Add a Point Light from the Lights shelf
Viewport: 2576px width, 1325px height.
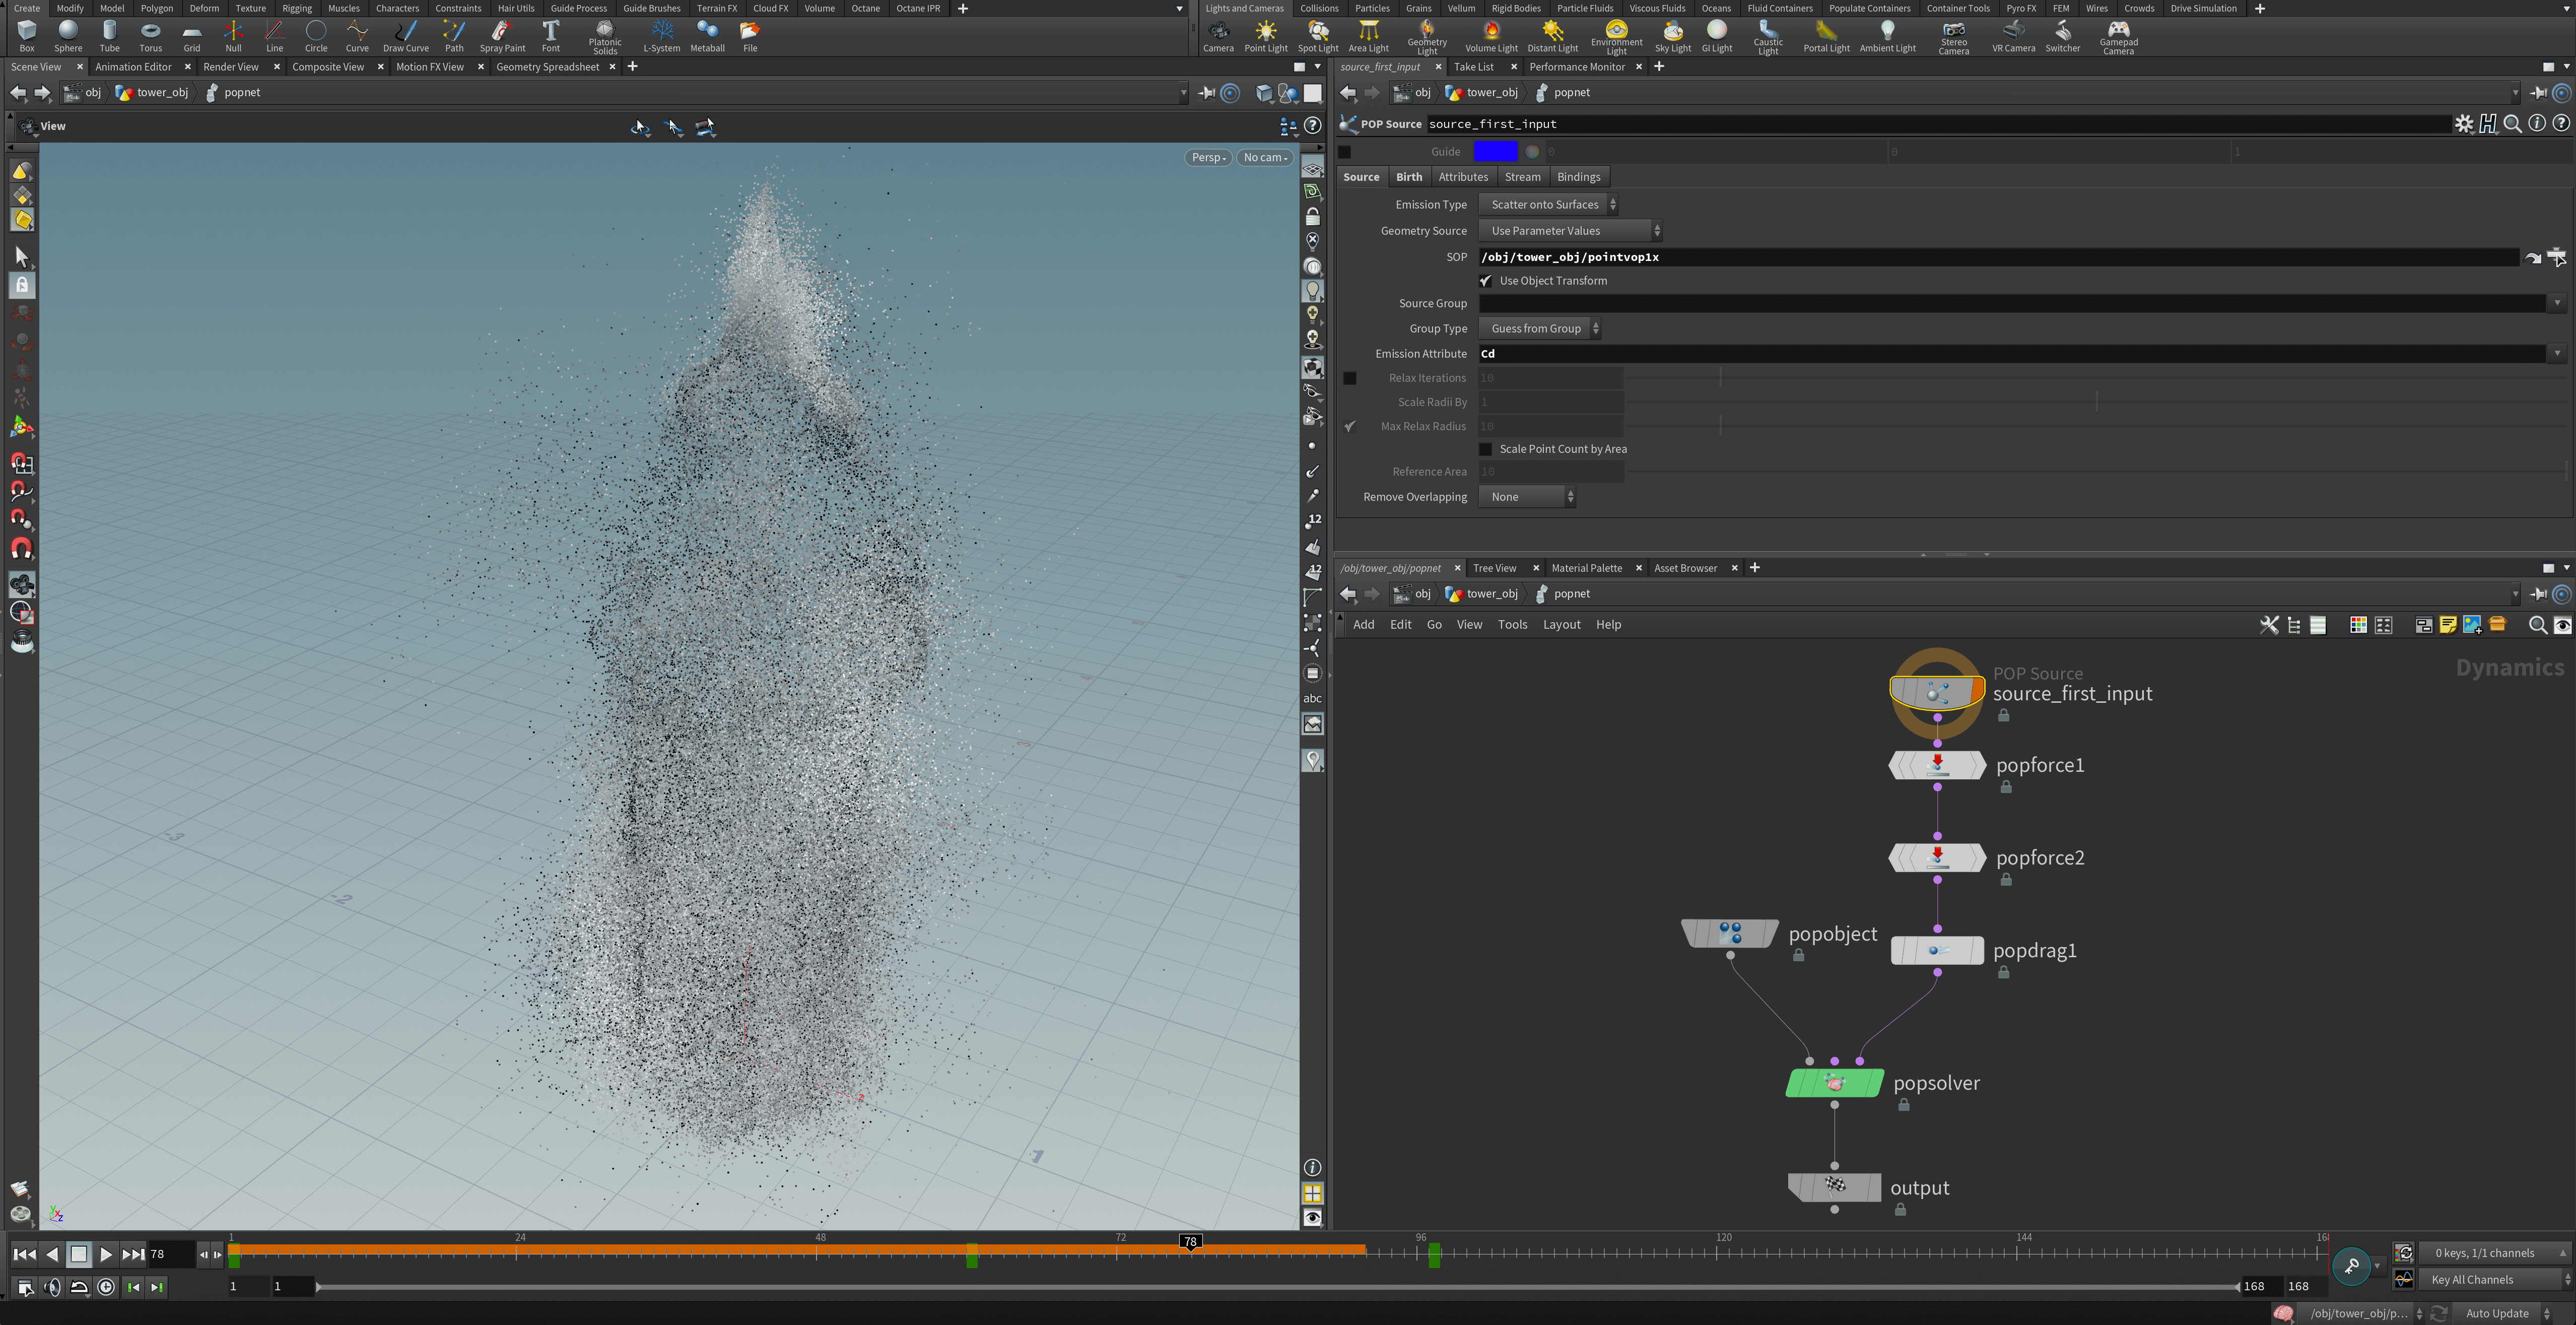coord(1265,36)
